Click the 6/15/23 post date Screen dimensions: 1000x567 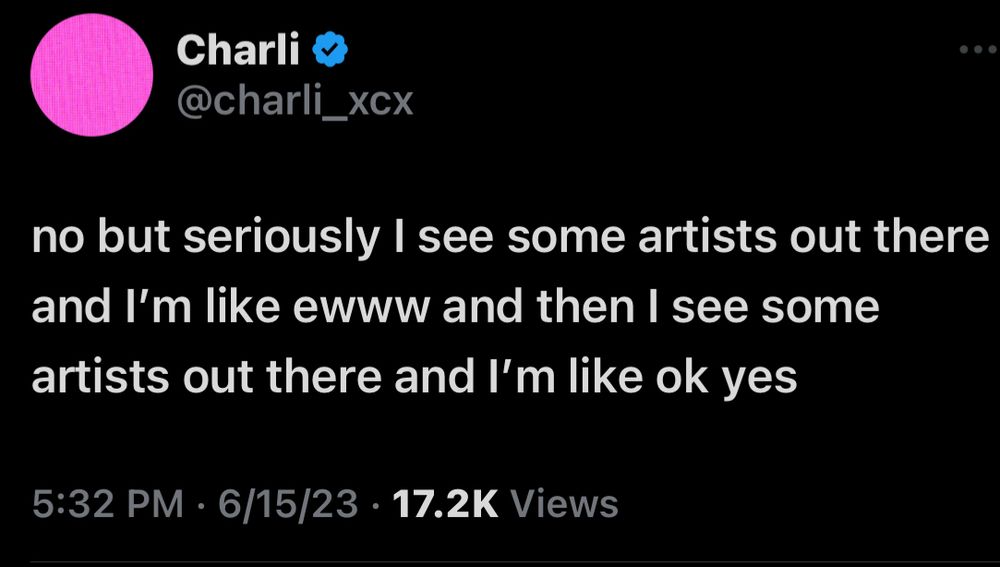(x=287, y=503)
